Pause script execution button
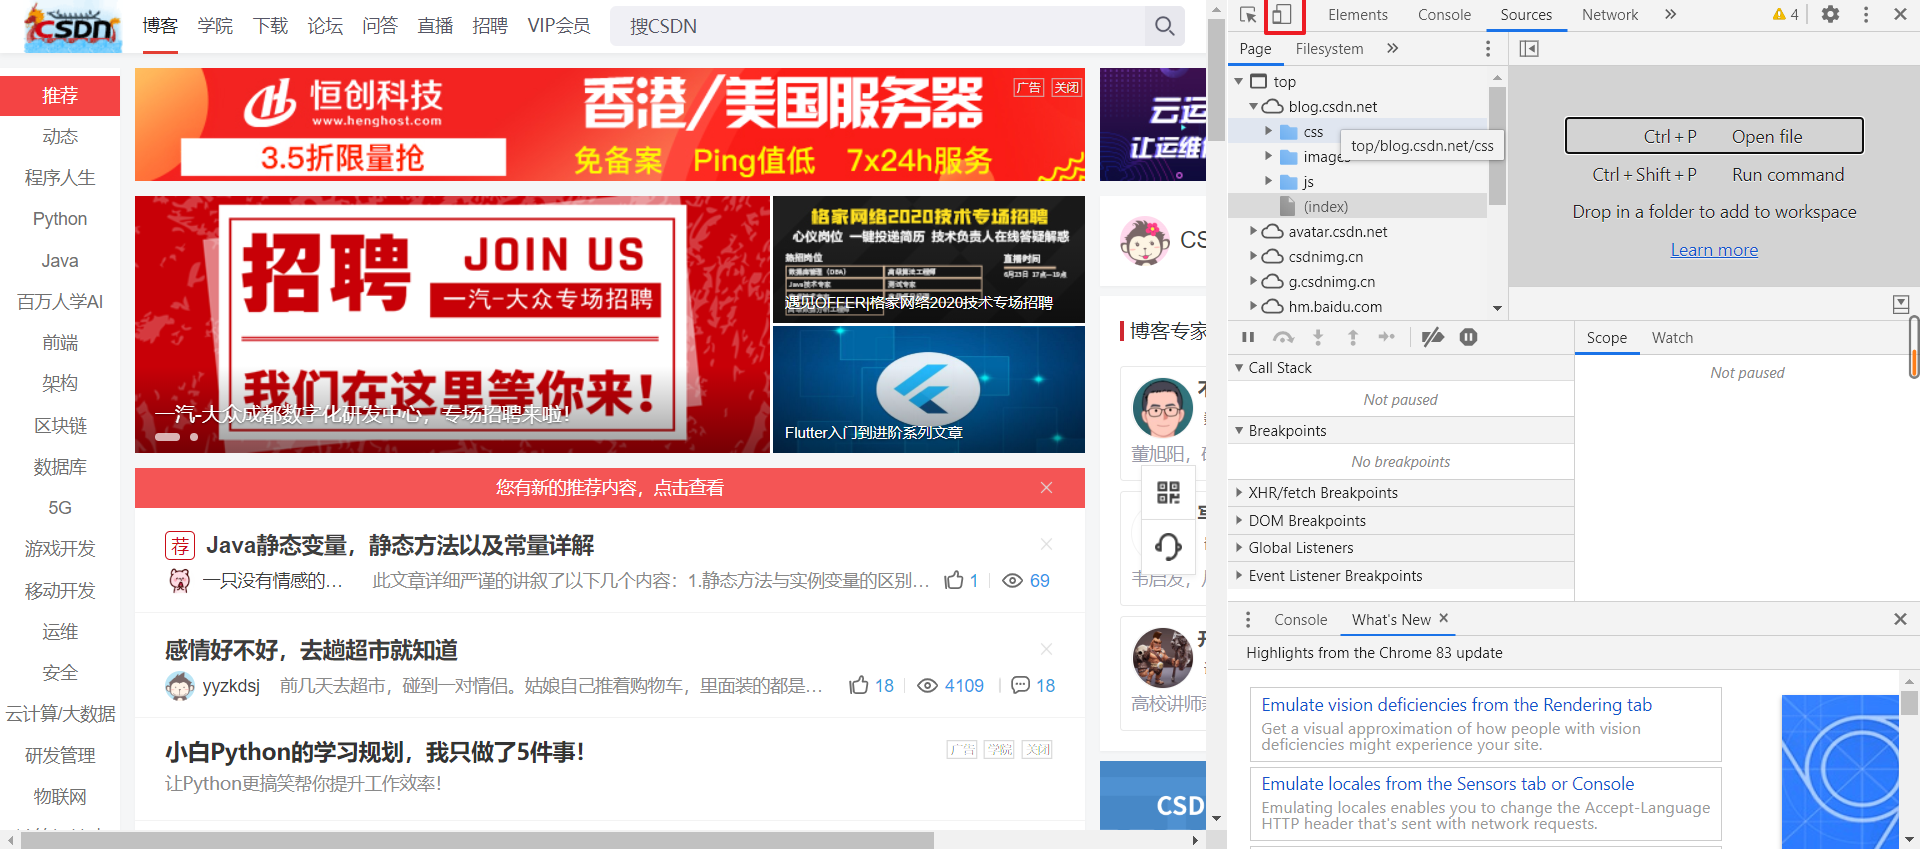Image resolution: width=1920 pixels, height=849 pixels. pos(1248,337)
